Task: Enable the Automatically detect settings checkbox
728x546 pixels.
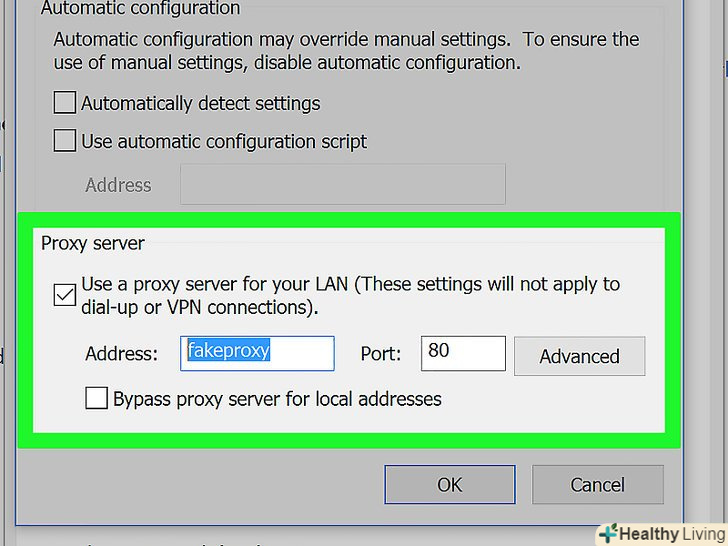Action: click(65, 103)
